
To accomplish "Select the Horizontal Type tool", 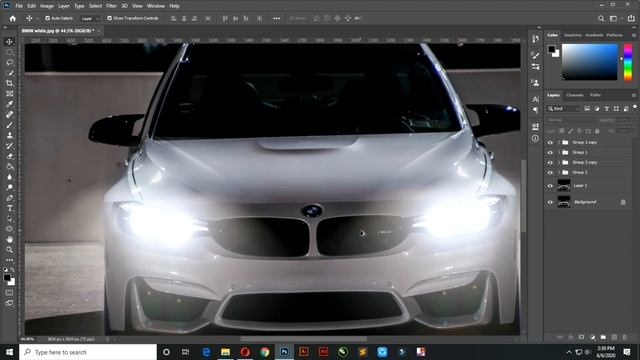I will (9, 208).
